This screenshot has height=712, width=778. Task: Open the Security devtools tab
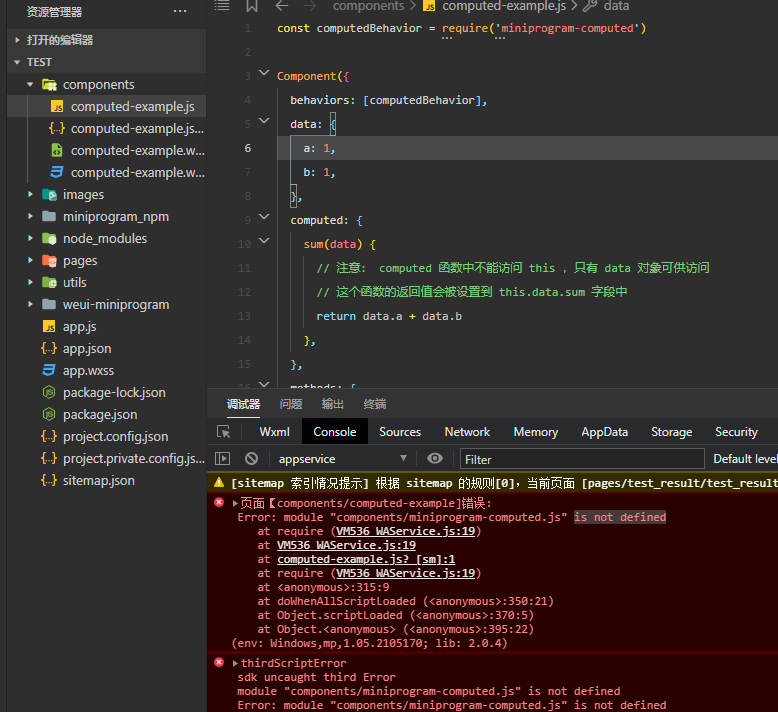pos(736,432)
